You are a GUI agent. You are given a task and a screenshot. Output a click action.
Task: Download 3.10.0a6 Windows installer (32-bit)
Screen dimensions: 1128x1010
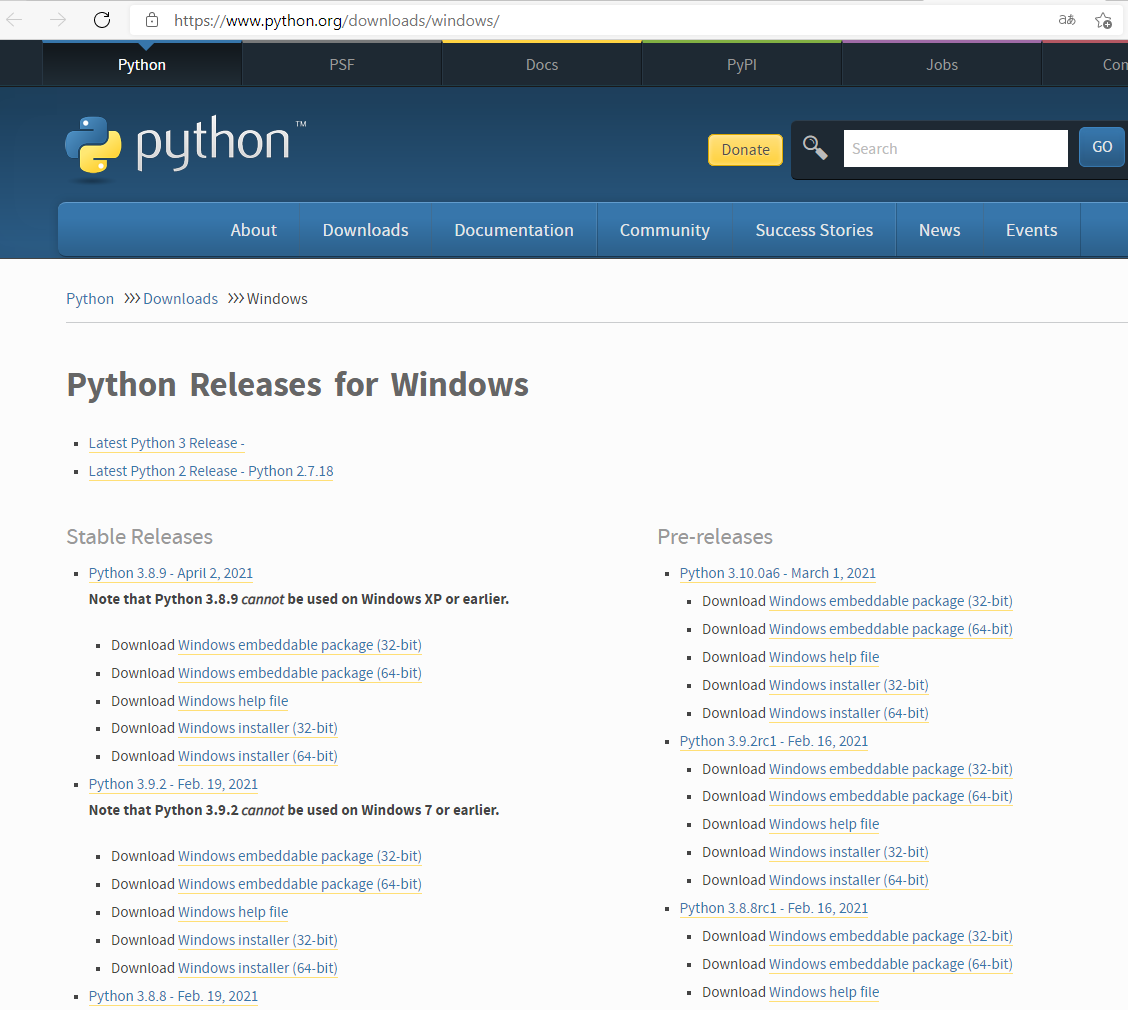click(849, 686)
